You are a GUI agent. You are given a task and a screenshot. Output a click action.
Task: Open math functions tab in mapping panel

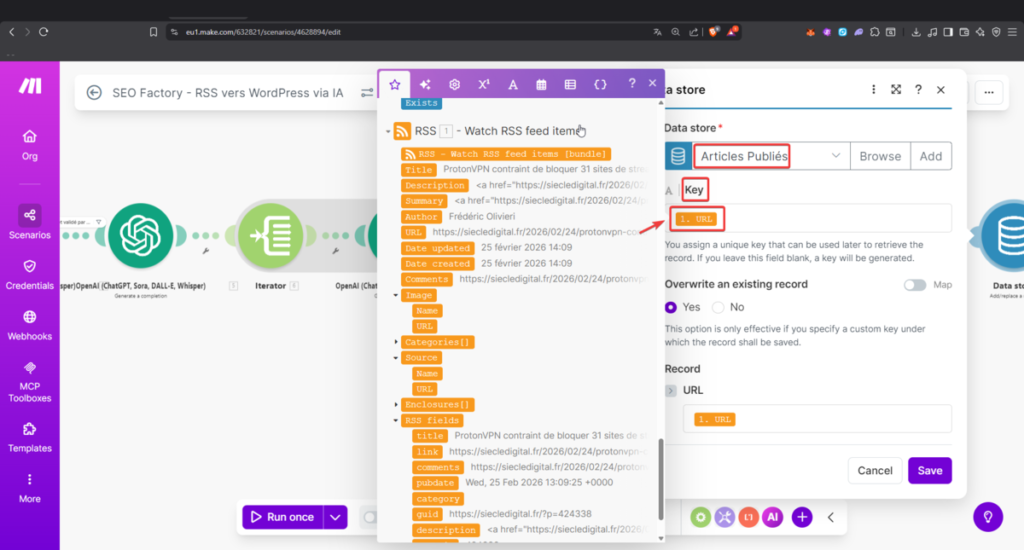484,84
